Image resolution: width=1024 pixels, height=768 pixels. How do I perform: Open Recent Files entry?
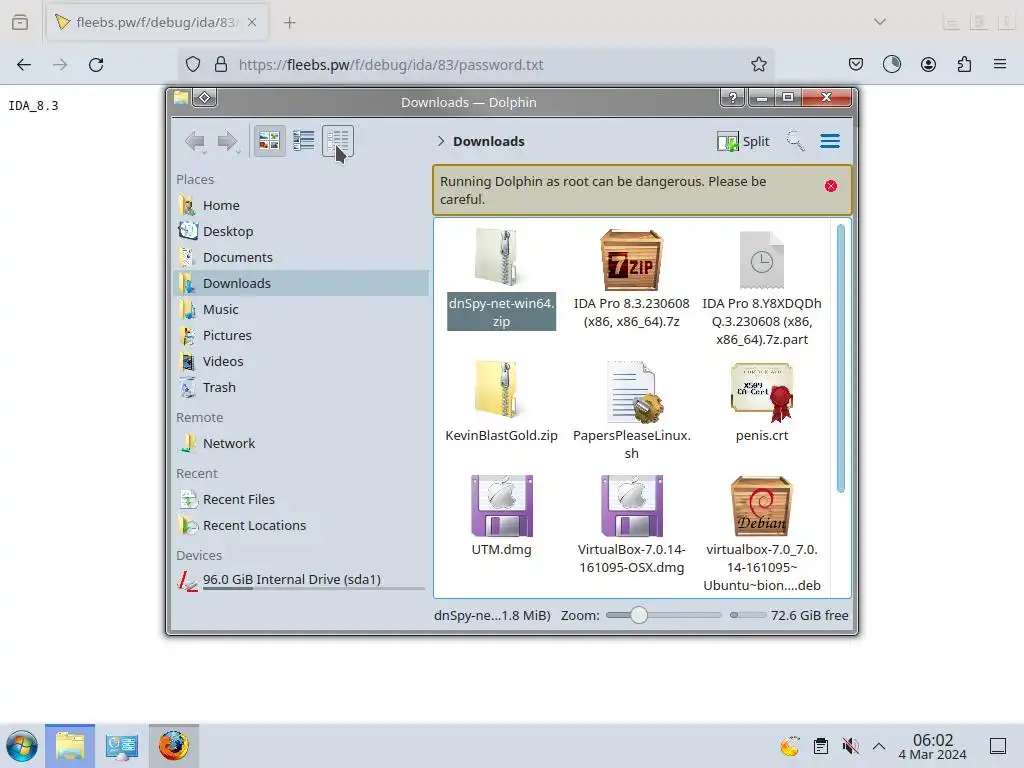pos(302,500)
